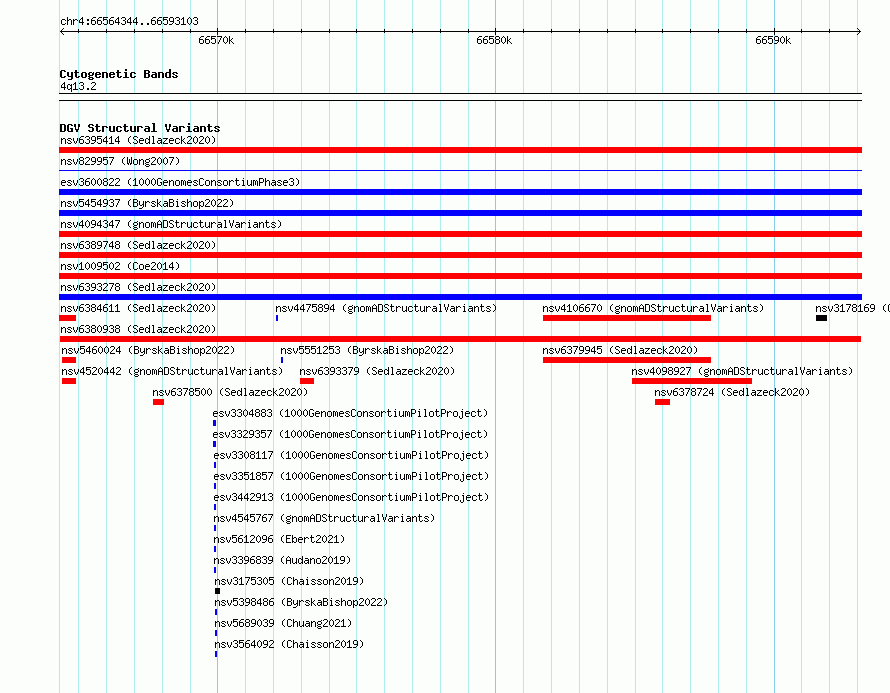
Task: Click red bar under nsv6379945
Action: pos(627,360)
